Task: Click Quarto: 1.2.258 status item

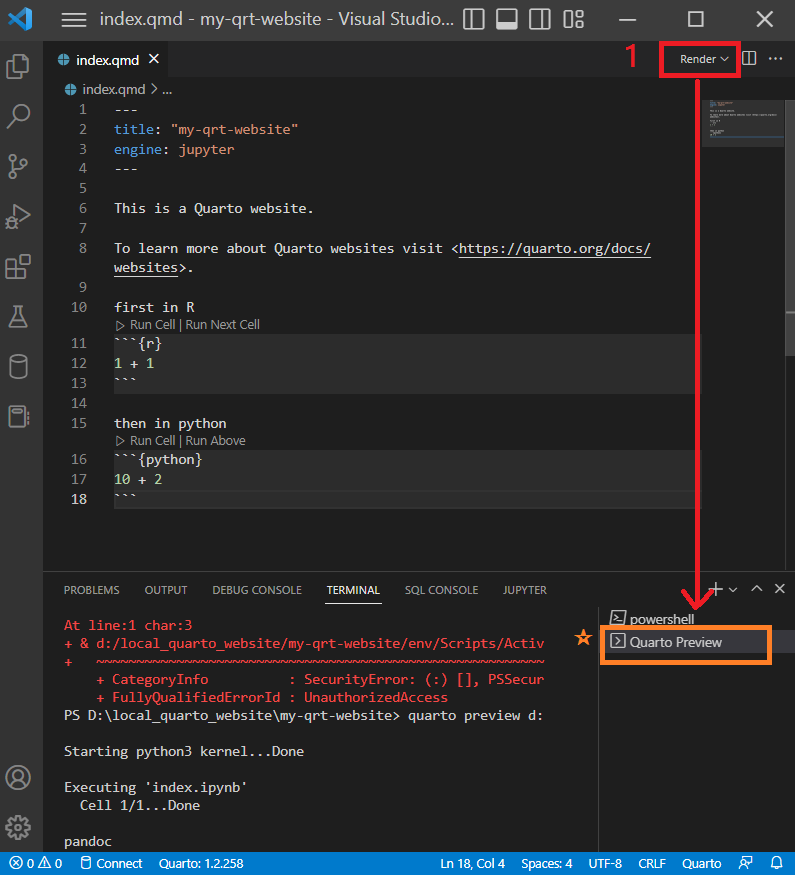Action: (201, 863)
